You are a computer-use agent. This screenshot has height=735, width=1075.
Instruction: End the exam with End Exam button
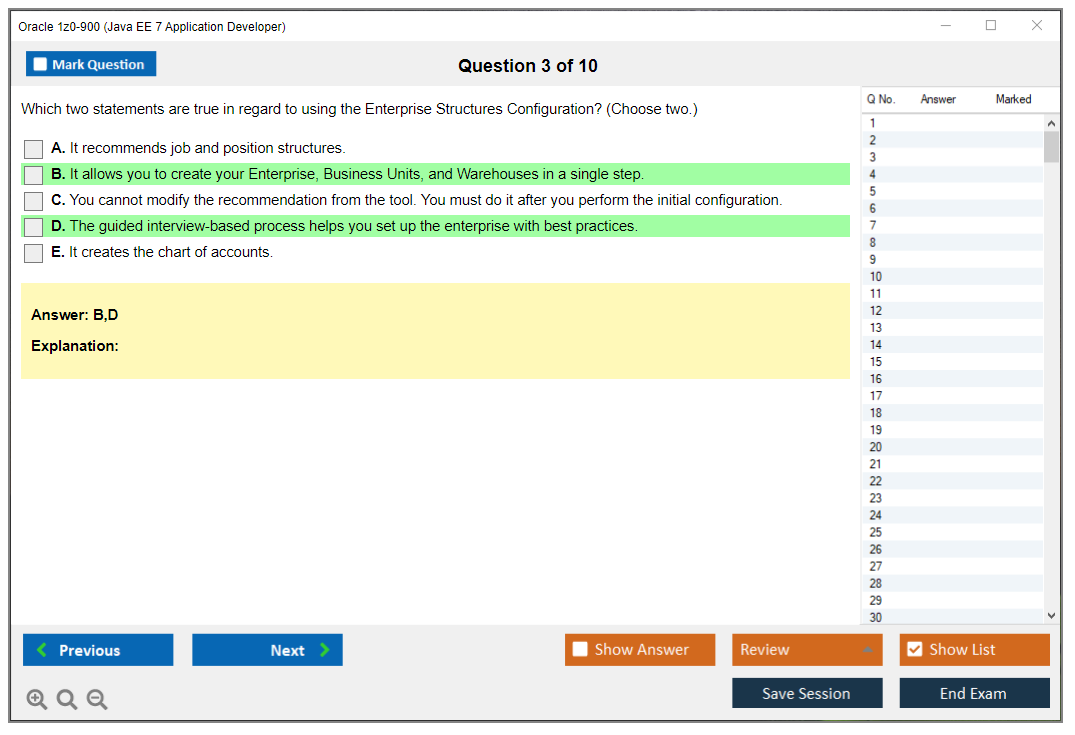[974, 692]
